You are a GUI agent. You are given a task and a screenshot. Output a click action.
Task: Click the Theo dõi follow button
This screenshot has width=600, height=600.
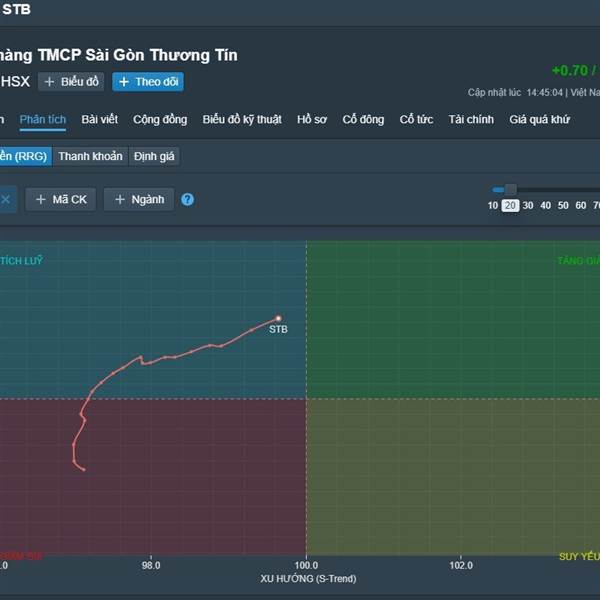pos(148,82)
